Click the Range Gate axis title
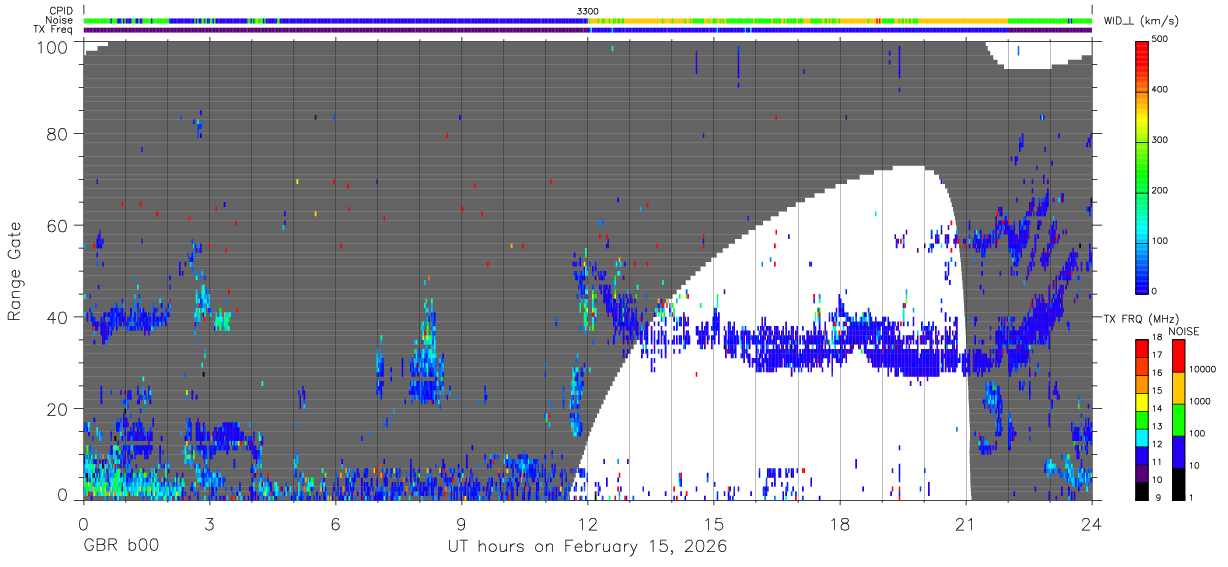 click(15, 270)
